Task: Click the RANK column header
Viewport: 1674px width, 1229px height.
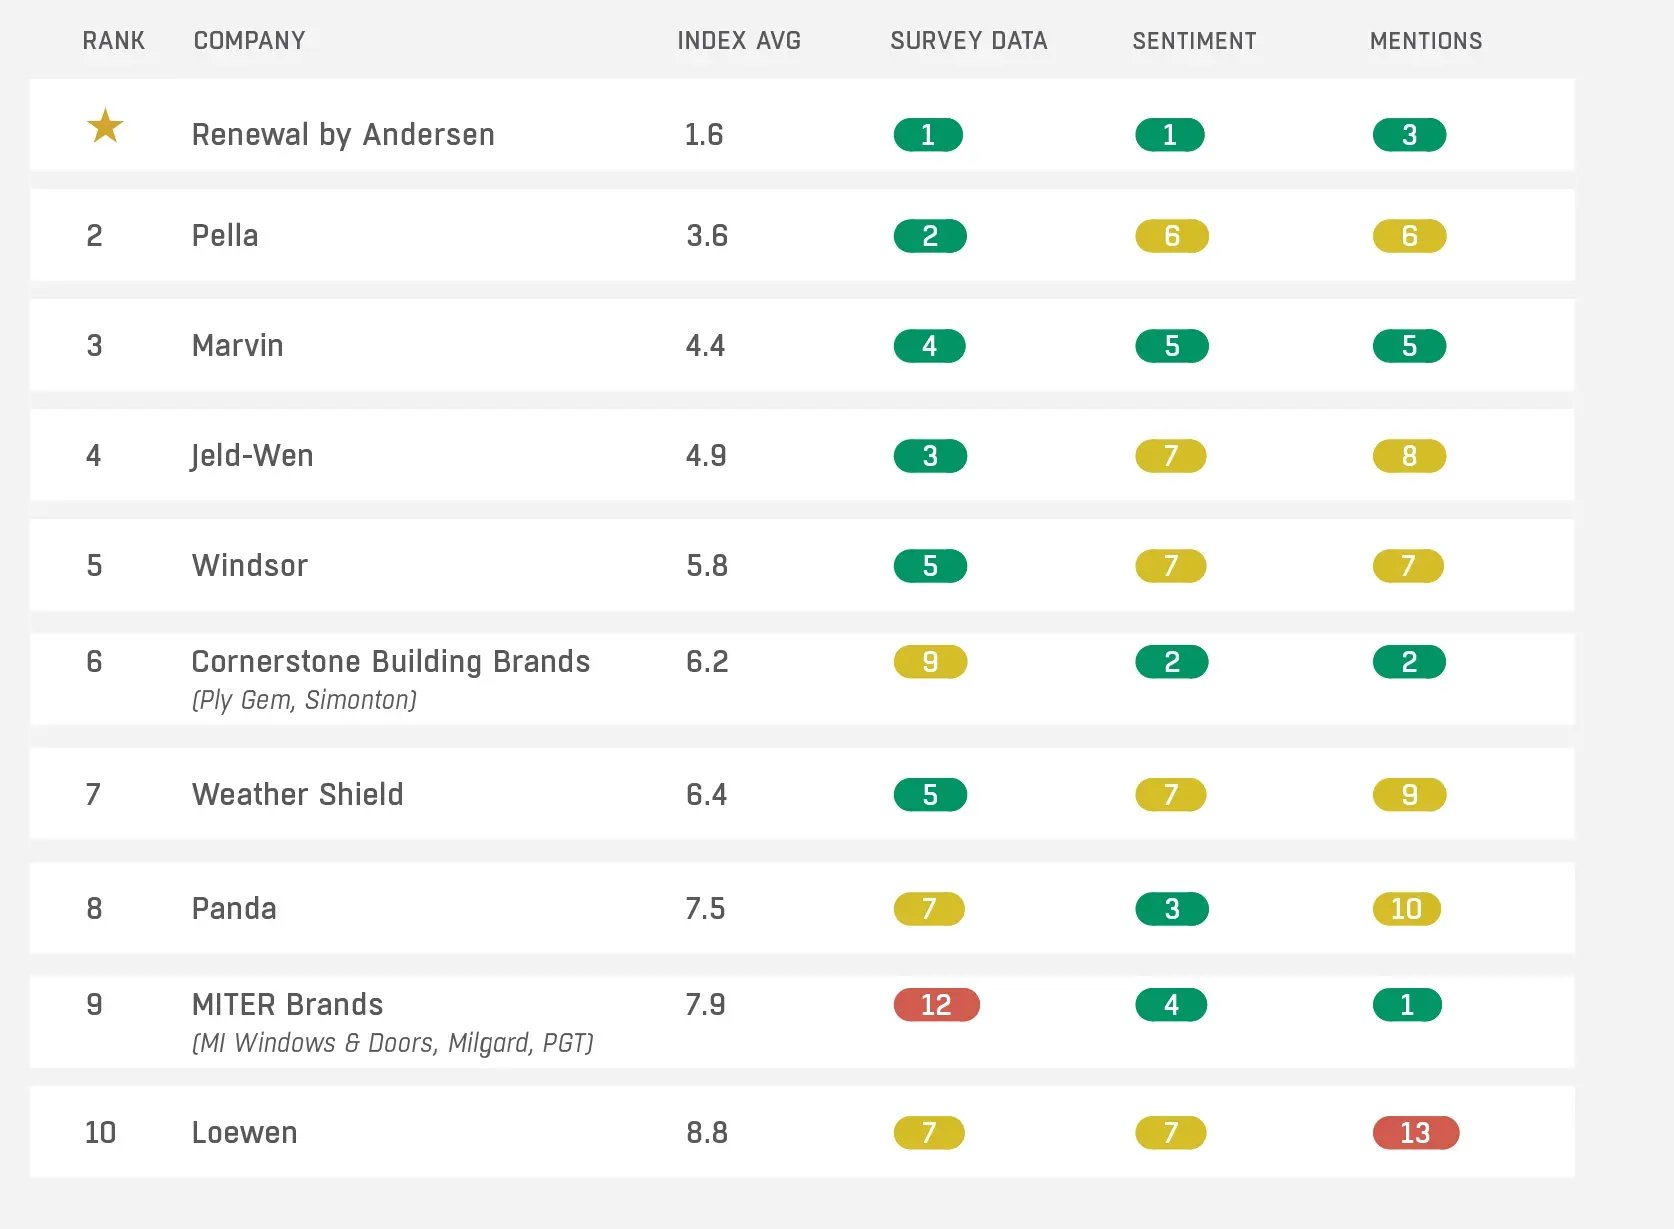Action: coord(113,41)
